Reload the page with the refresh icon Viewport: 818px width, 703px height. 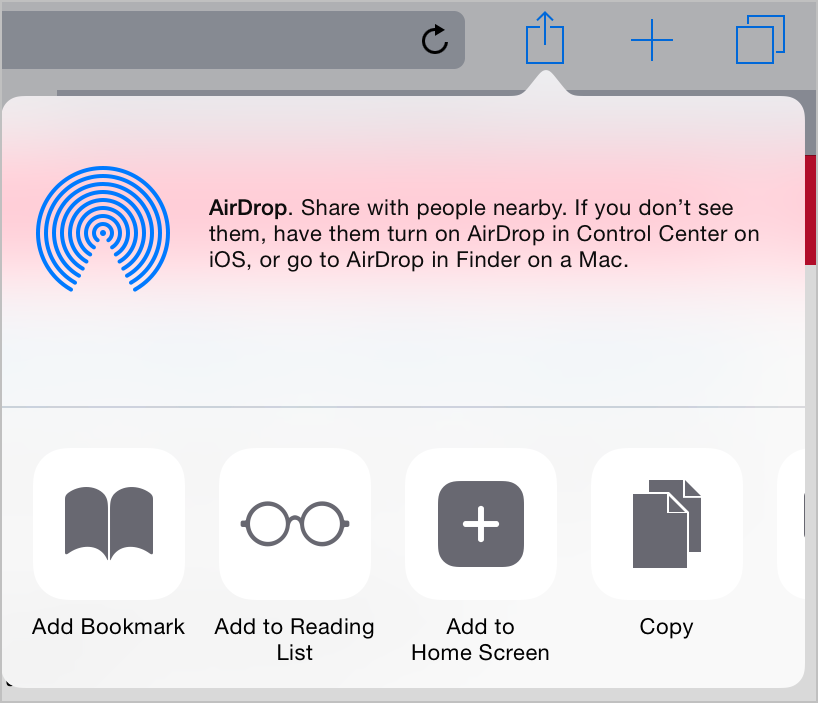coord(435,40)
